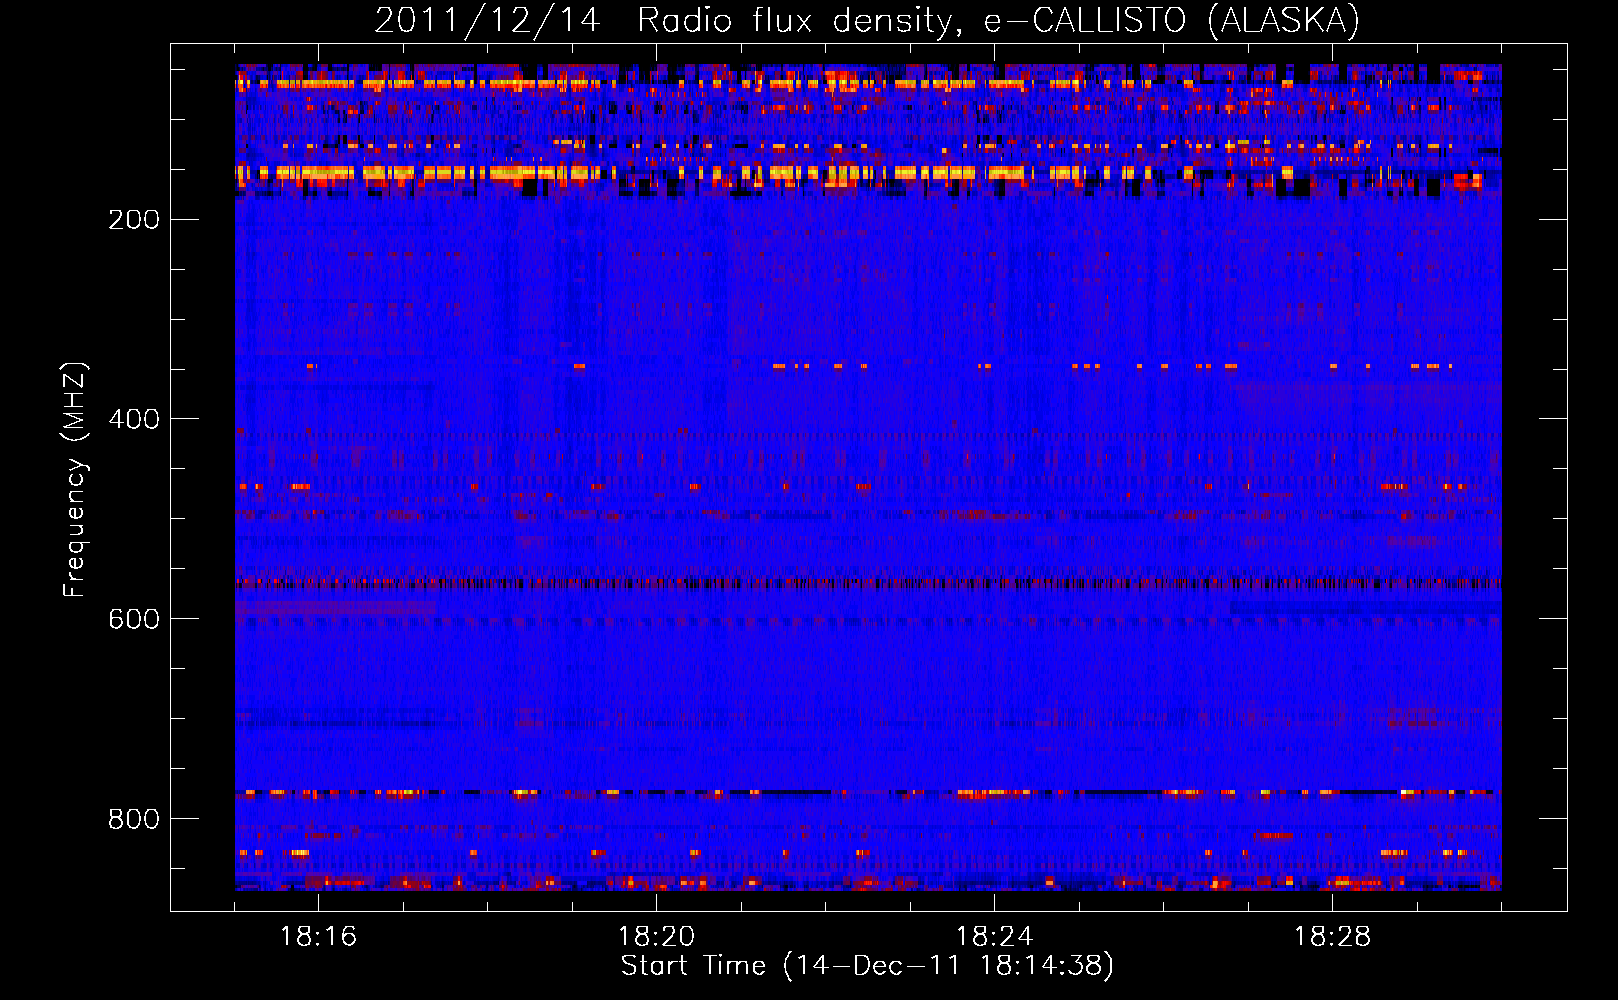Click the plot title '2011/12/14 Radio flux density'
The height and width of the screenshot is (1000, 1618).
(x=867, y=21)
